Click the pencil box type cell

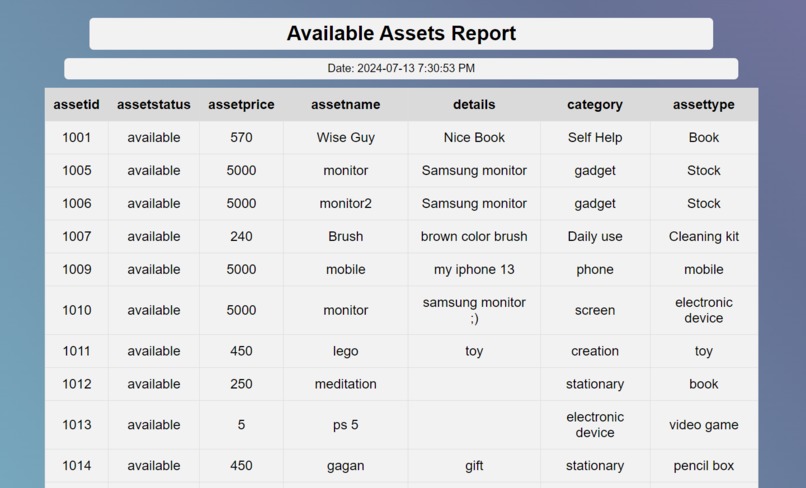704,466
